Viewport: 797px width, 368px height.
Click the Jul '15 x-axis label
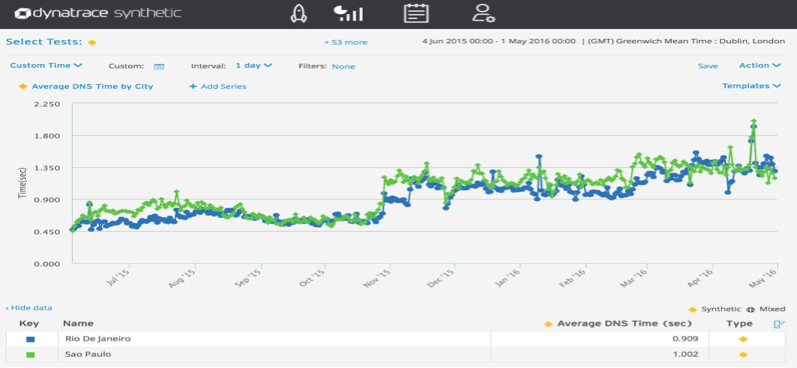119,279
